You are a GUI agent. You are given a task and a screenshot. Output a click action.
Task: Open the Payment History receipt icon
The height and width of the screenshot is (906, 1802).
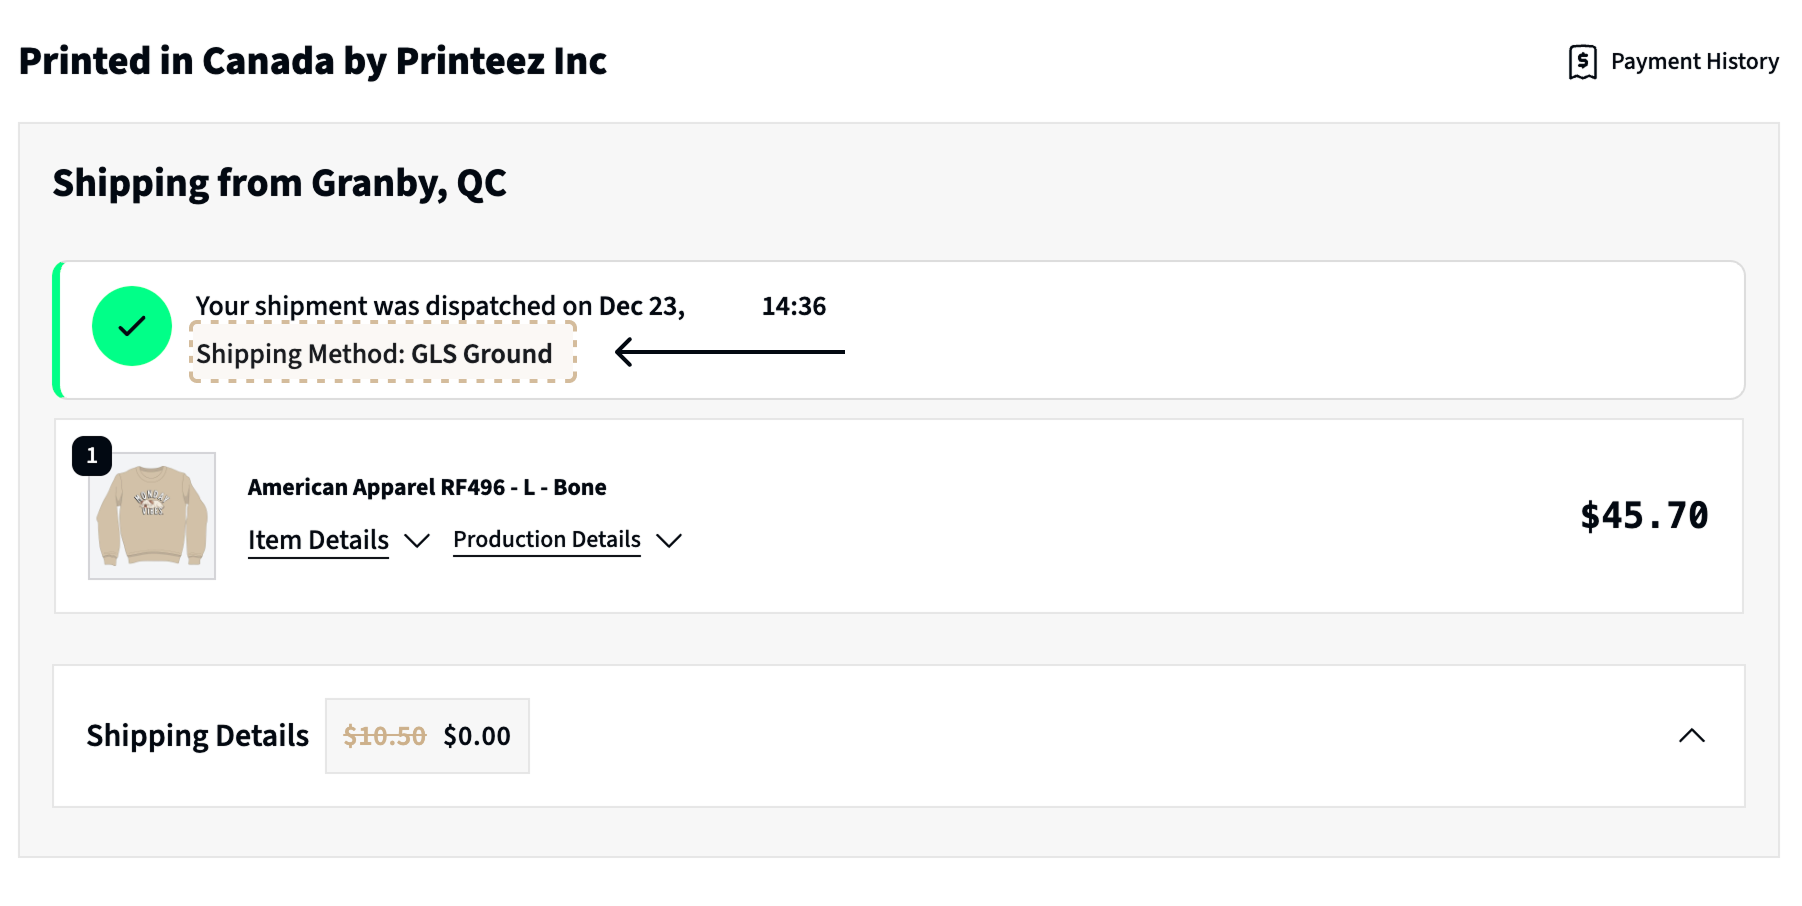(x=1582, y=62)
